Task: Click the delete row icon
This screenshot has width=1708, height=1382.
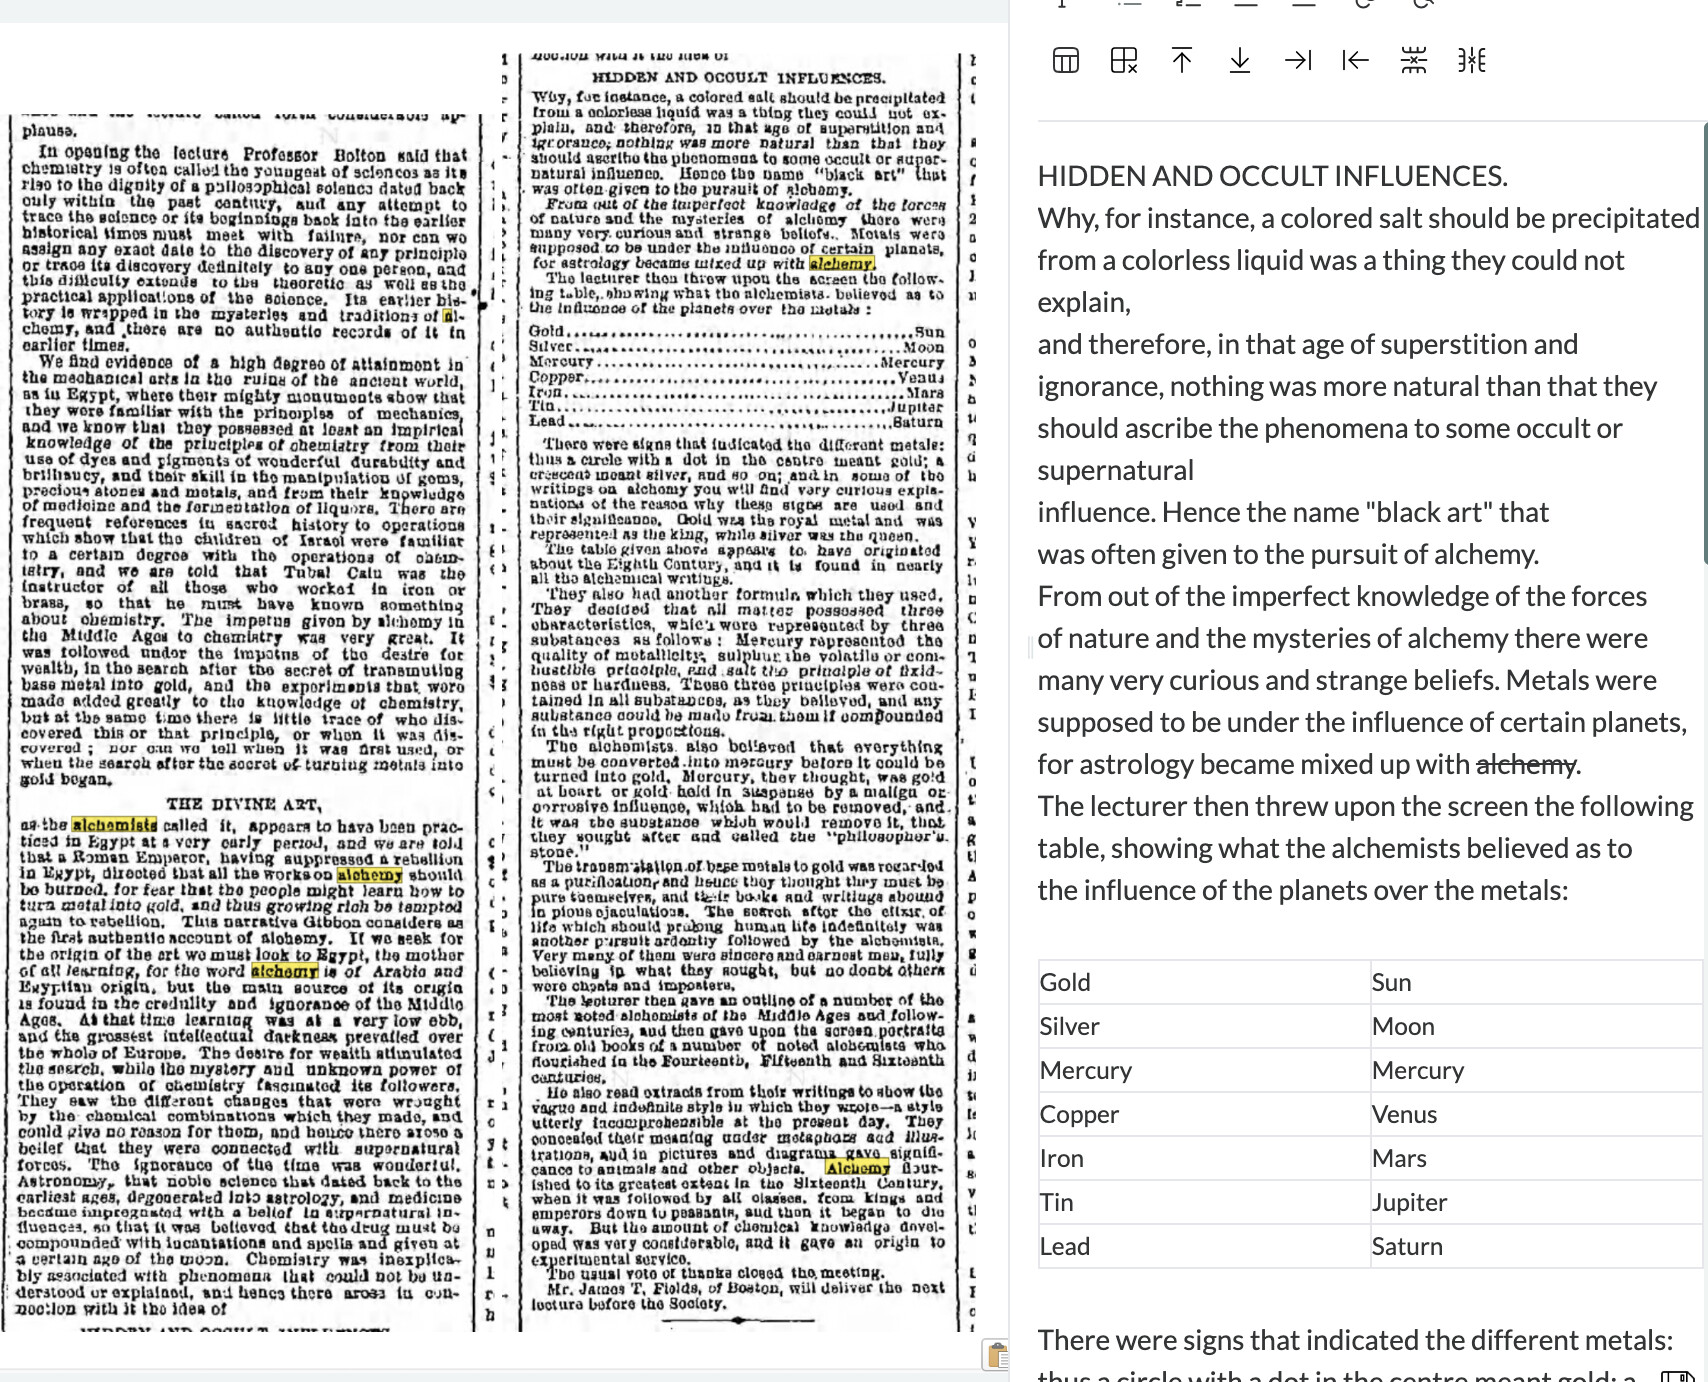Action: (1413, 61)
